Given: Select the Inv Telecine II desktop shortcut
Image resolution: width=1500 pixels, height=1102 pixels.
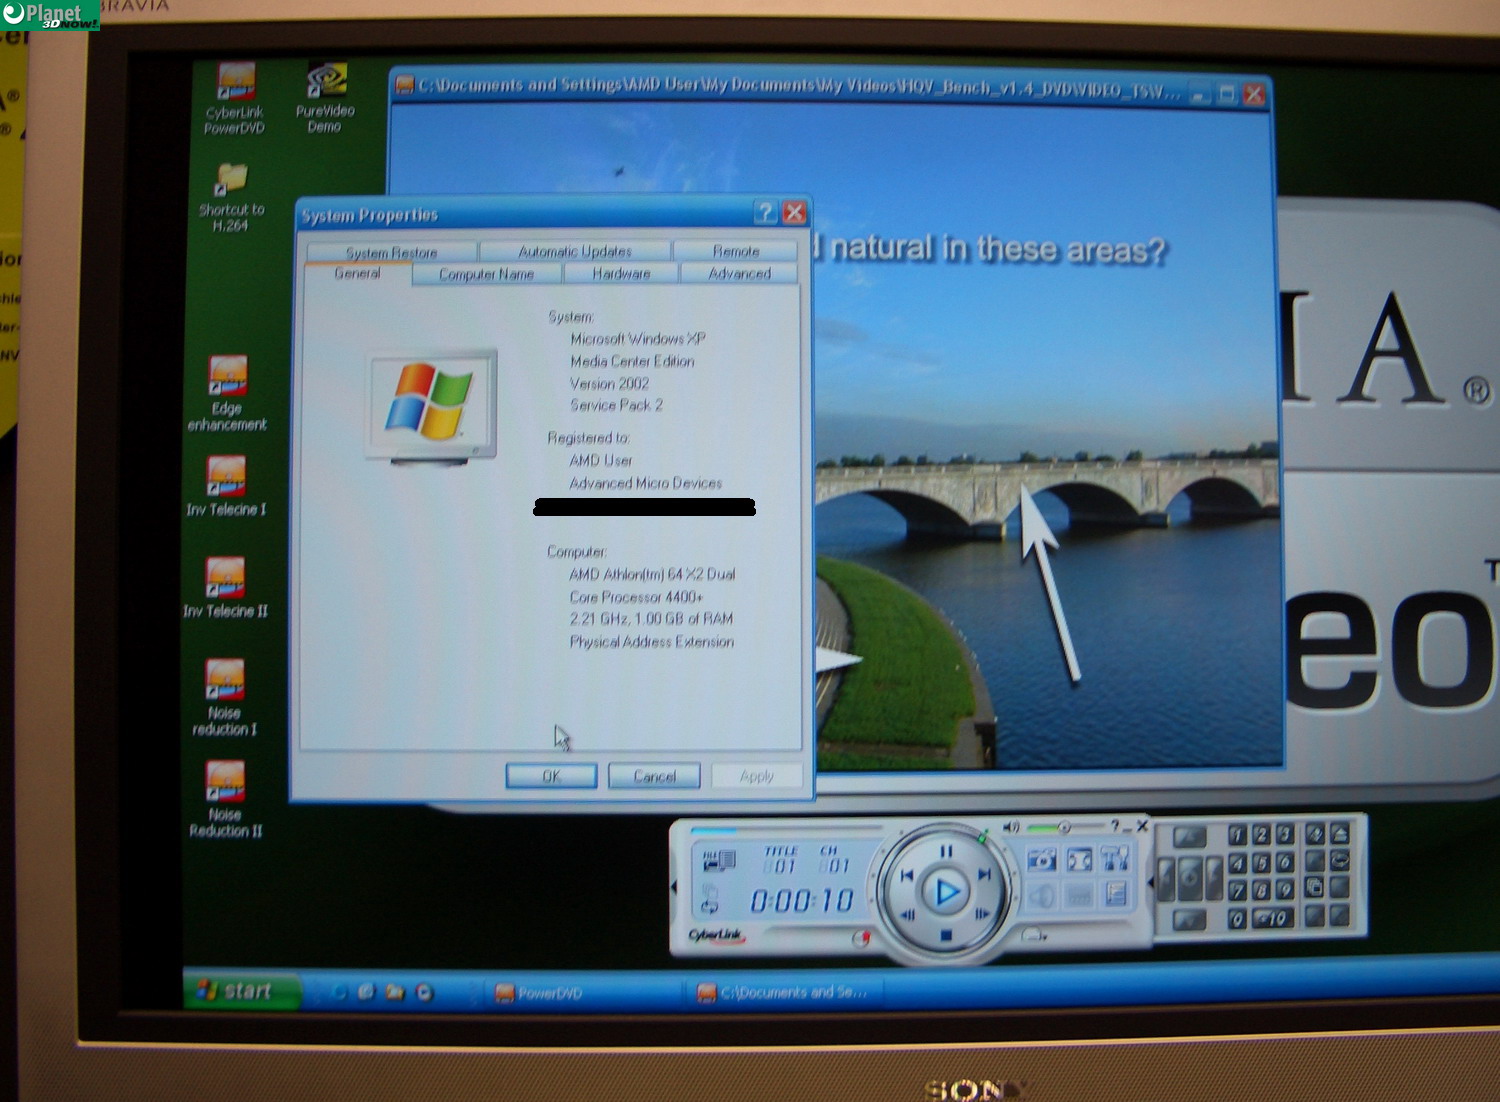Looking at the screenshot, I should coord(225,588).
